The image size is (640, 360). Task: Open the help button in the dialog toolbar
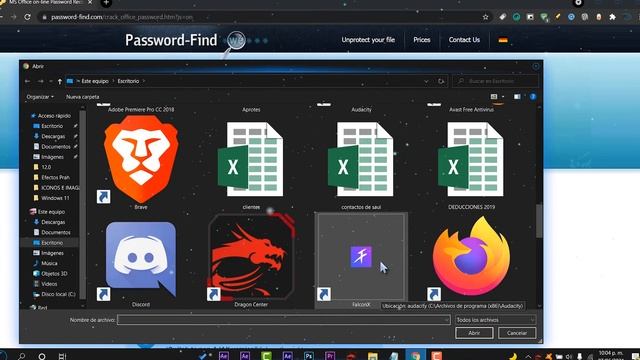(533, 97)
